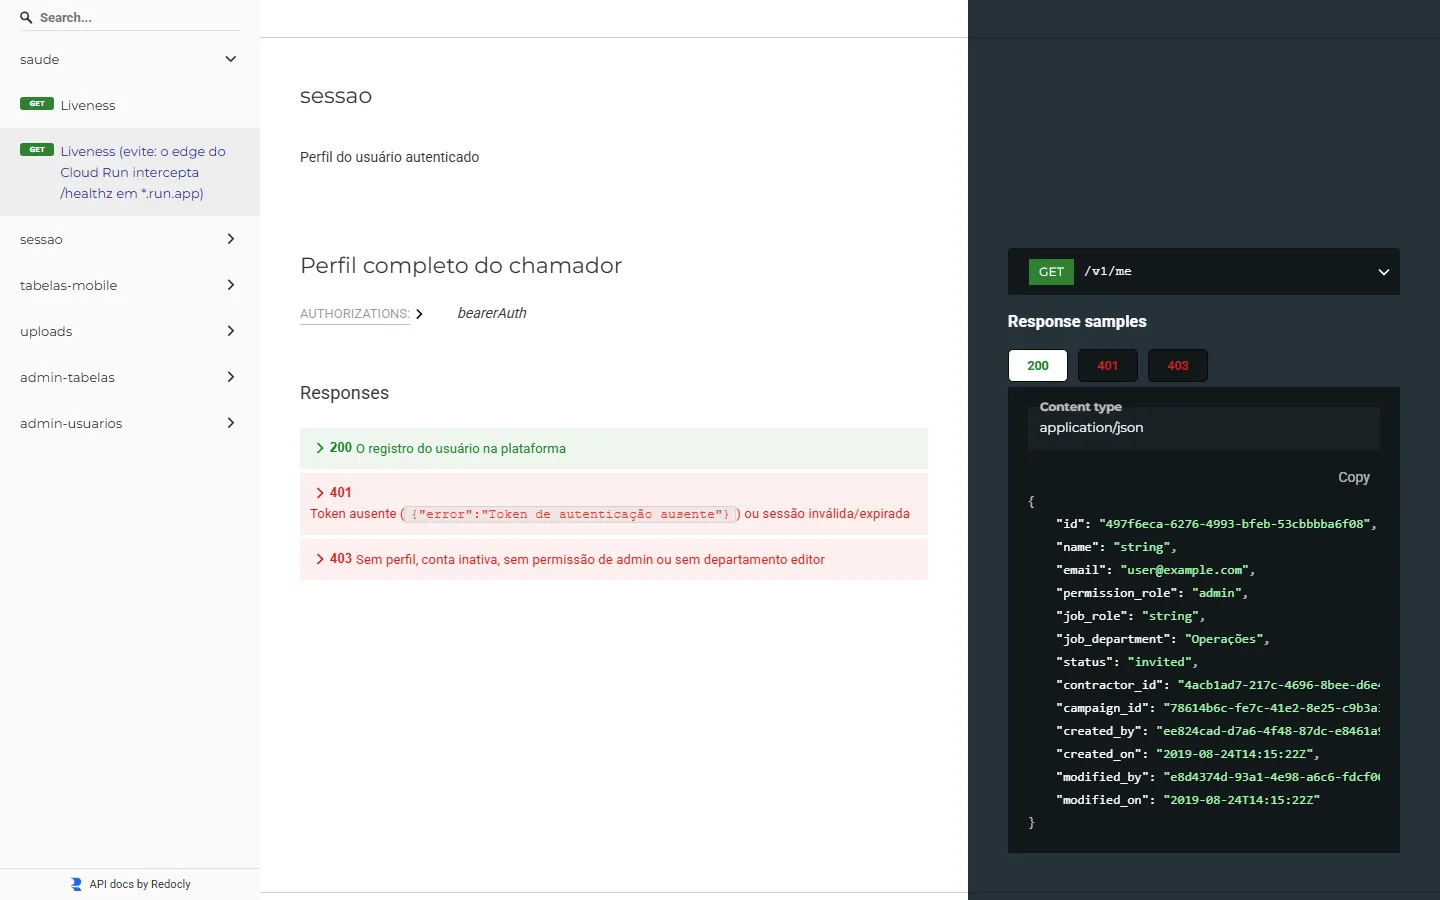The width and height of the screenshot is (1440, 900).
Task: Open the admin-usuarios sidebar group
Action: click(x=130, y=423)
